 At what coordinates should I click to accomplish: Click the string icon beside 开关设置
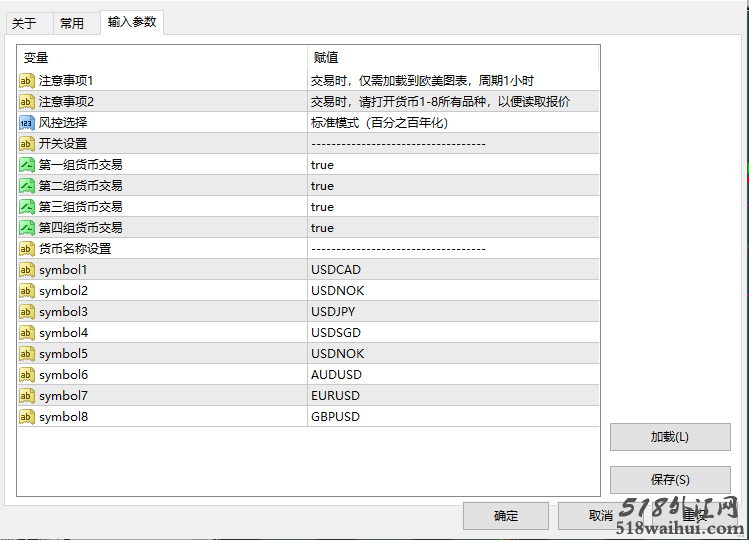[x=27, y=144]
